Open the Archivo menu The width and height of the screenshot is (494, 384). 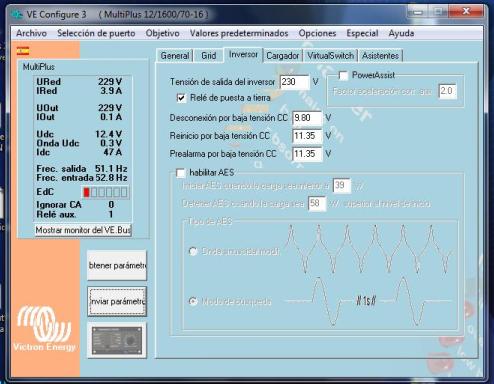point(31,33)
